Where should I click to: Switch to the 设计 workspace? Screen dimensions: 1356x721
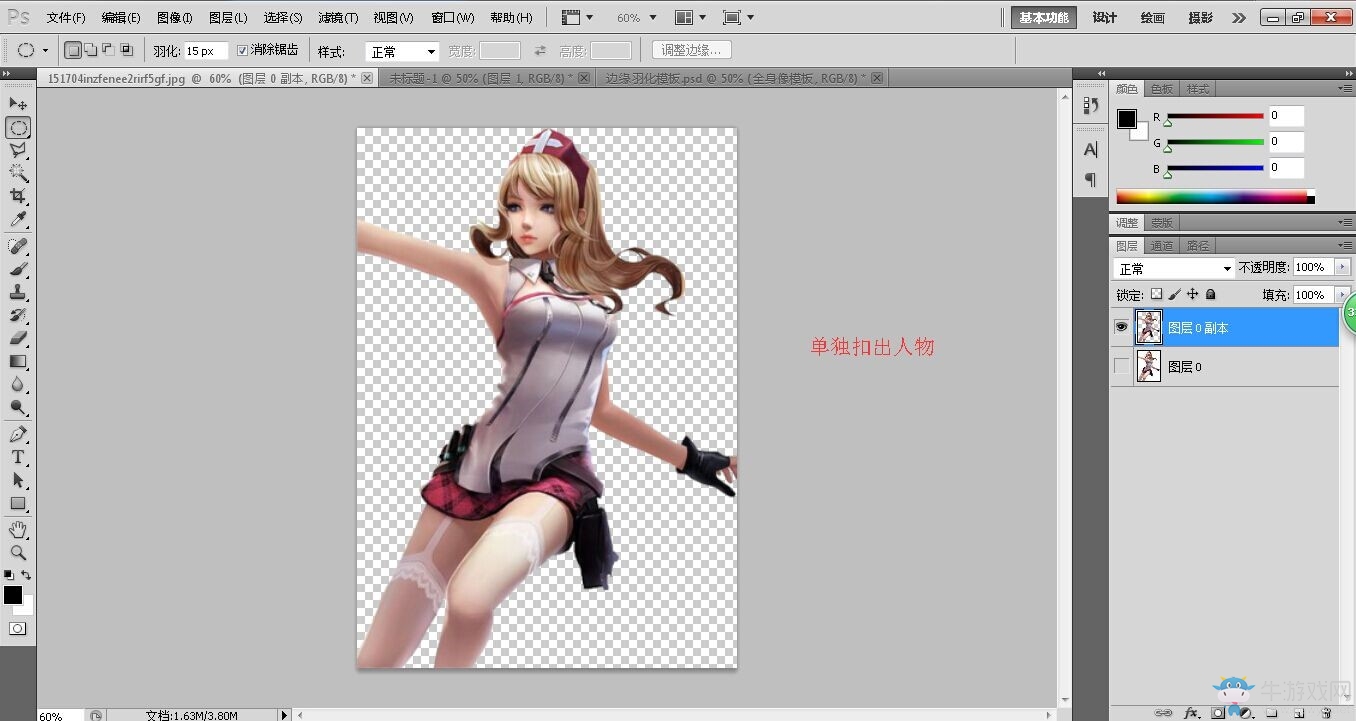pos(1104,18)
